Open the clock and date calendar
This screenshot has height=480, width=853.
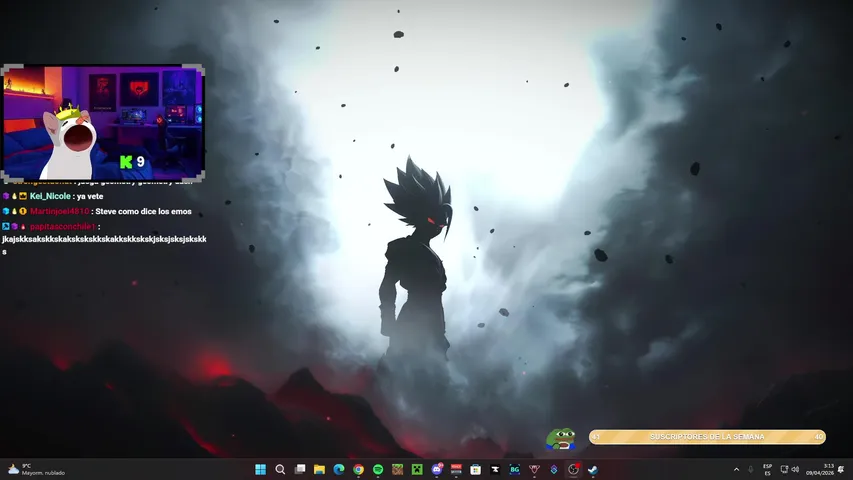coord(820,469)
